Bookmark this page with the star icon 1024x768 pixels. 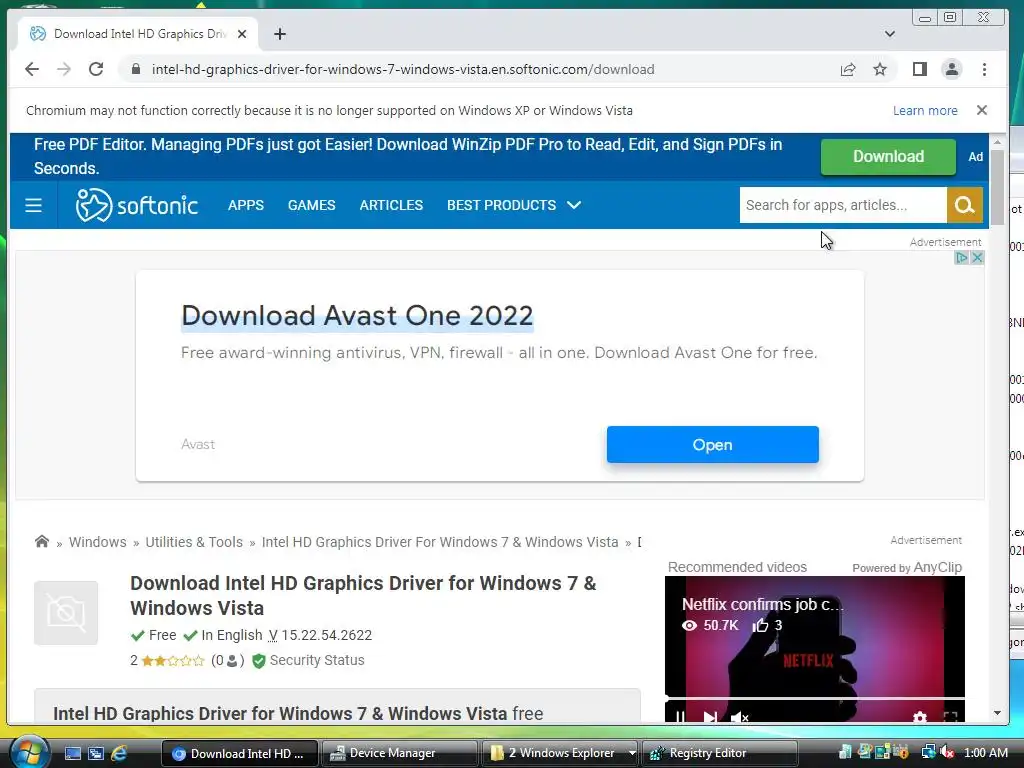click(x=880, y=69)
